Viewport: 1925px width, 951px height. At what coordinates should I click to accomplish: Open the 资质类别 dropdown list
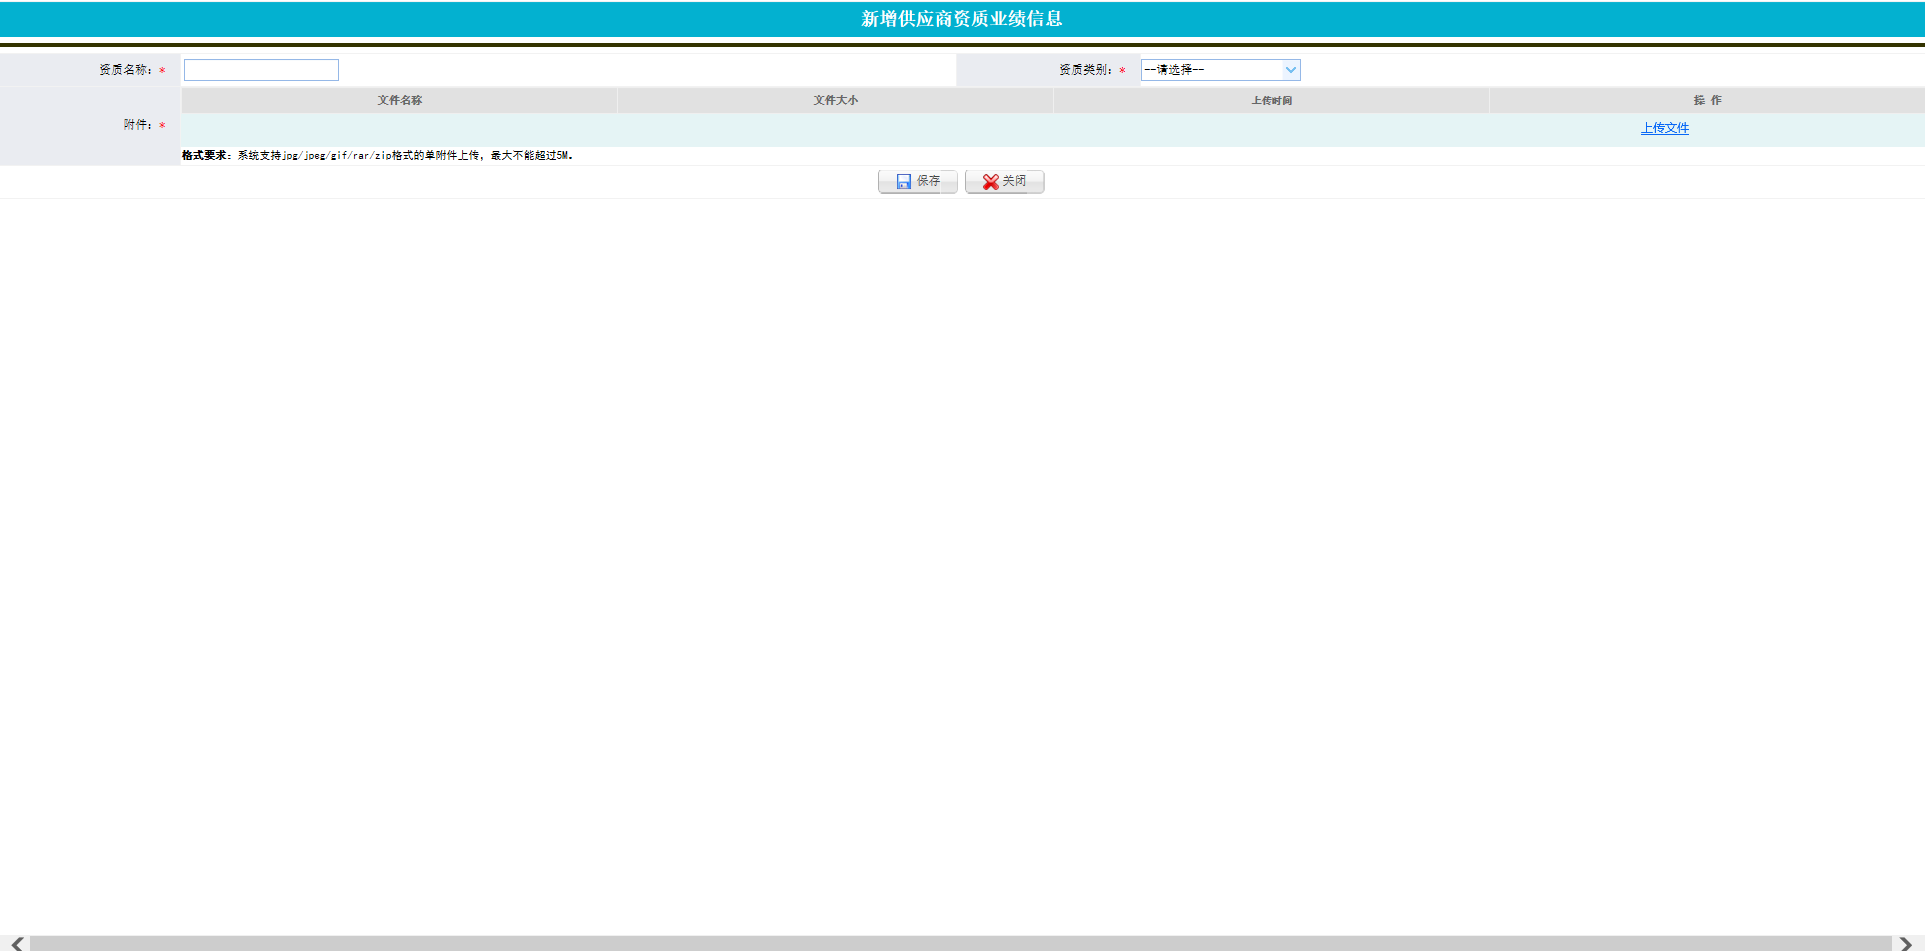[x=1220, y=70]
